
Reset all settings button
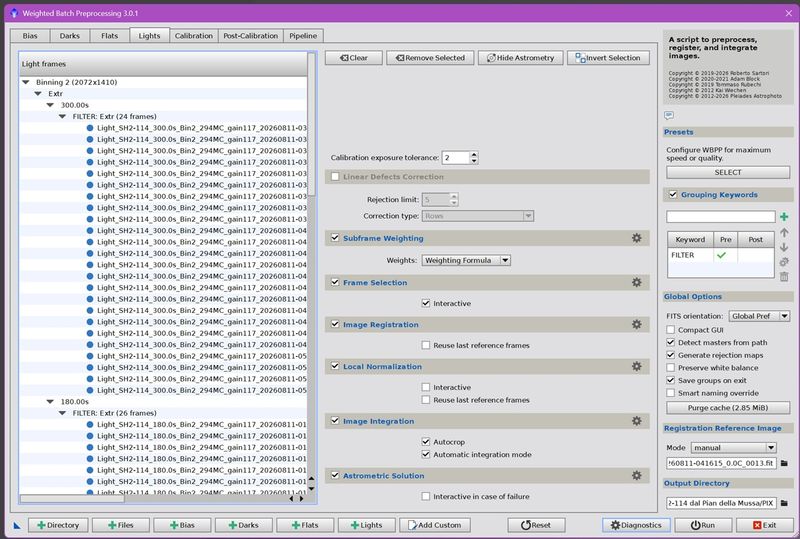[x=536, y=525]
